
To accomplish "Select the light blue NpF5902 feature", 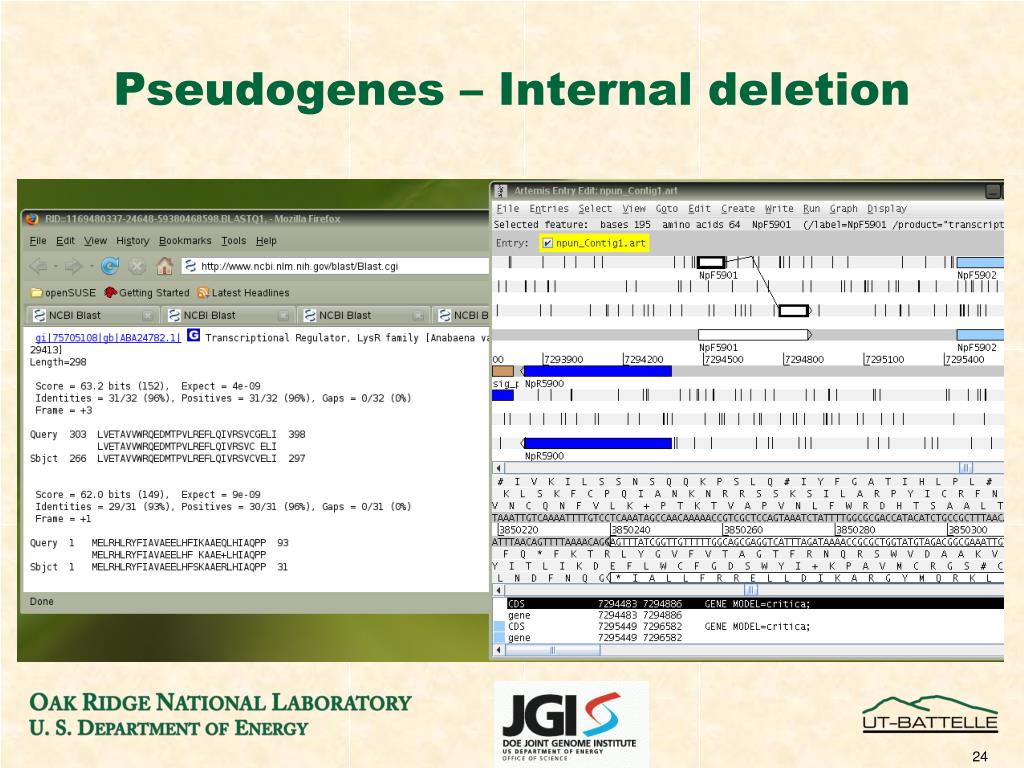I will [980, 263].
